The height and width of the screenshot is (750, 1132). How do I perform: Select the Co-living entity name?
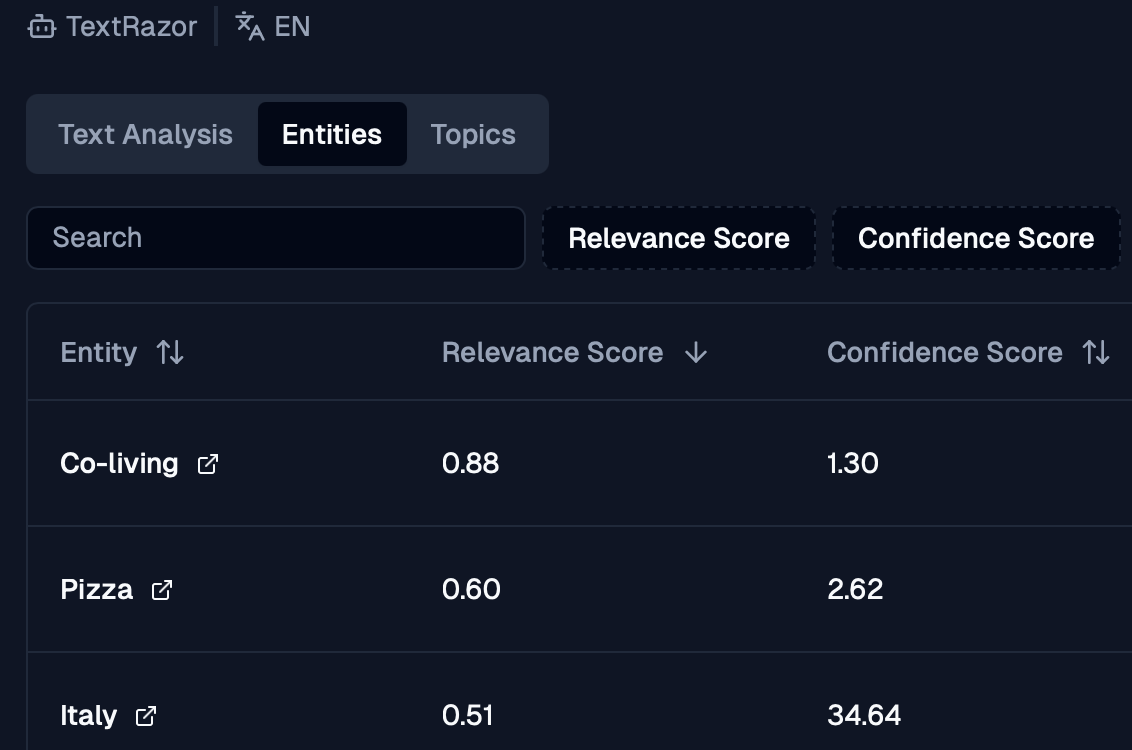pyautogui.click(x=119, y=464)
